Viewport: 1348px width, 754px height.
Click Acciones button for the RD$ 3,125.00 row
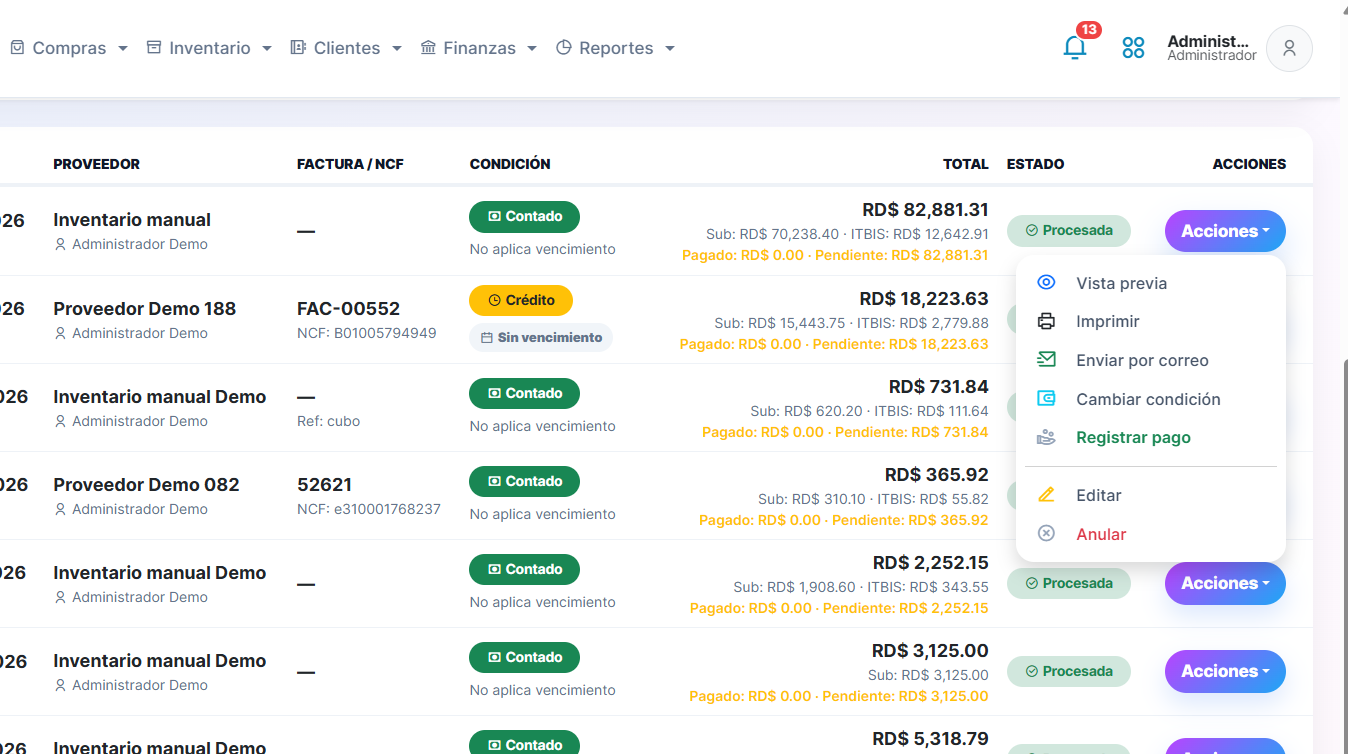pos(1225,671)
